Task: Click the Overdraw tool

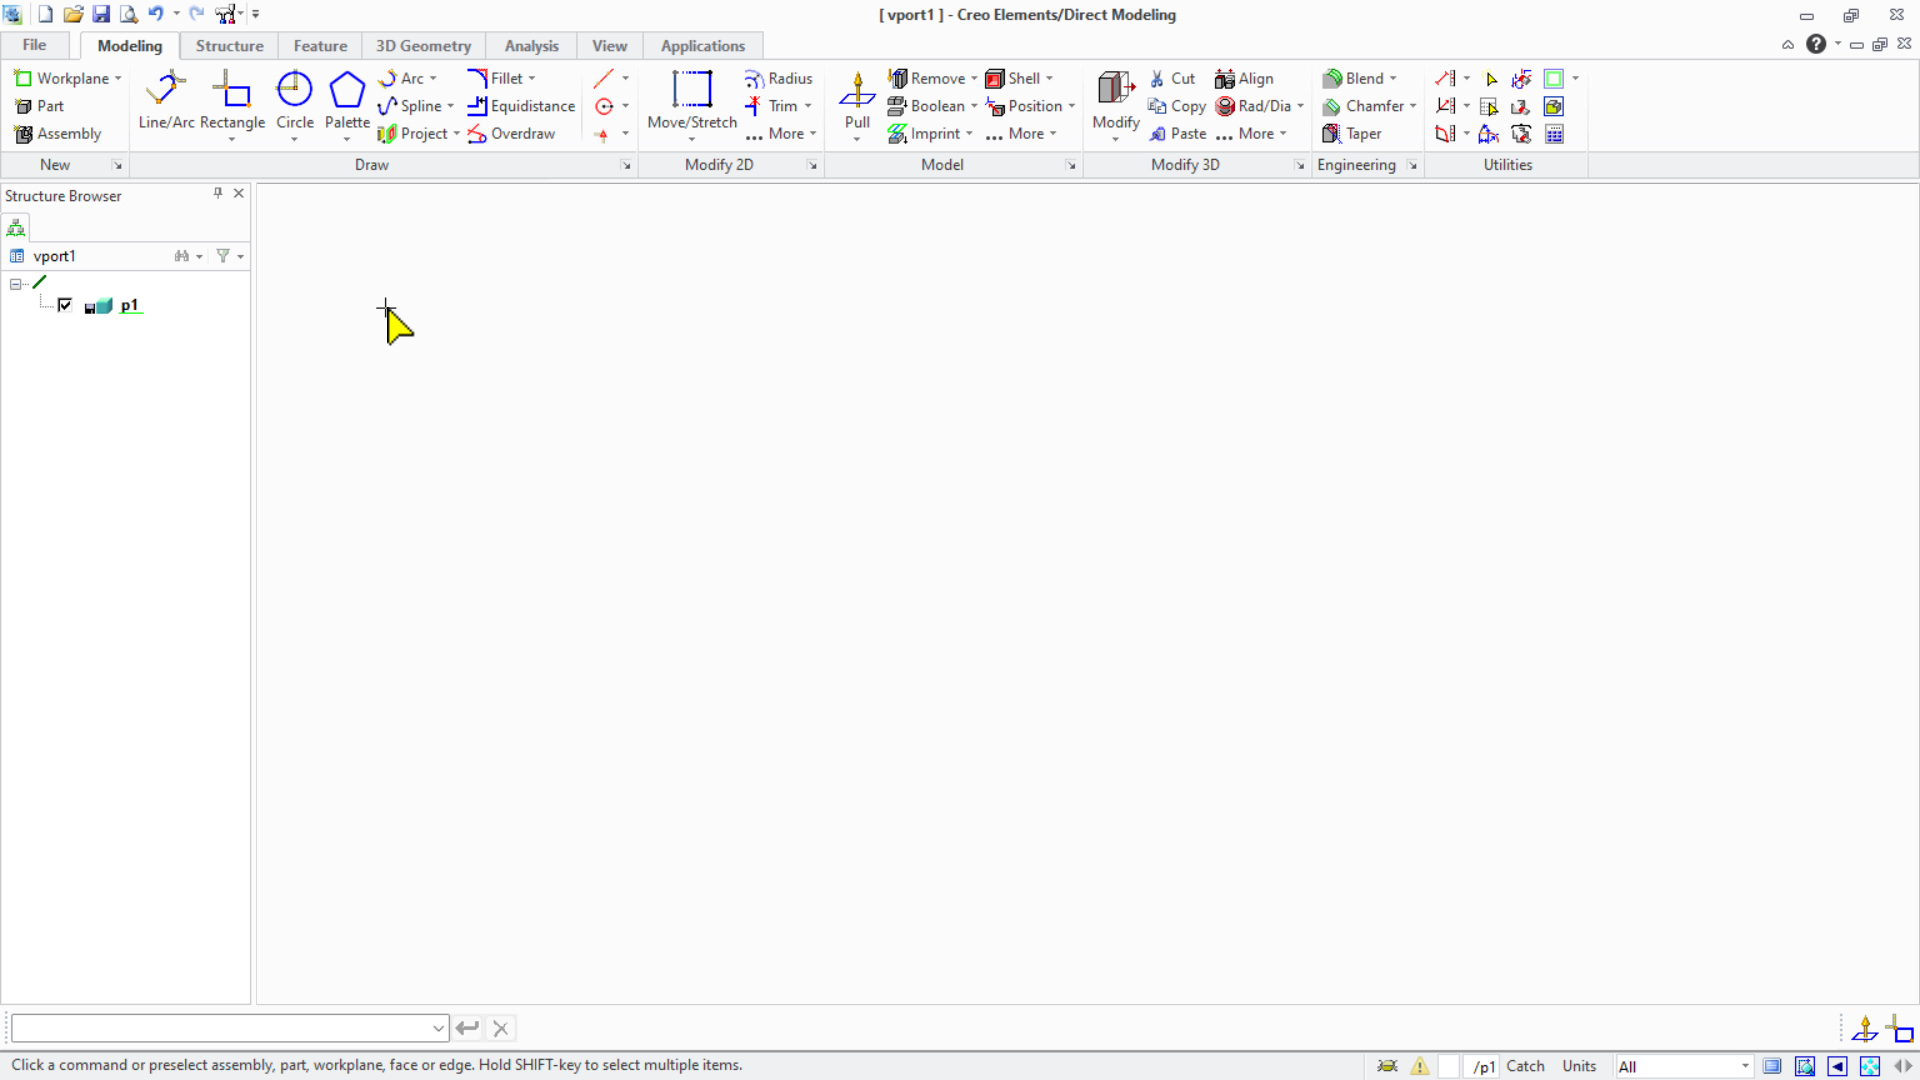Action: pos(513,133)
